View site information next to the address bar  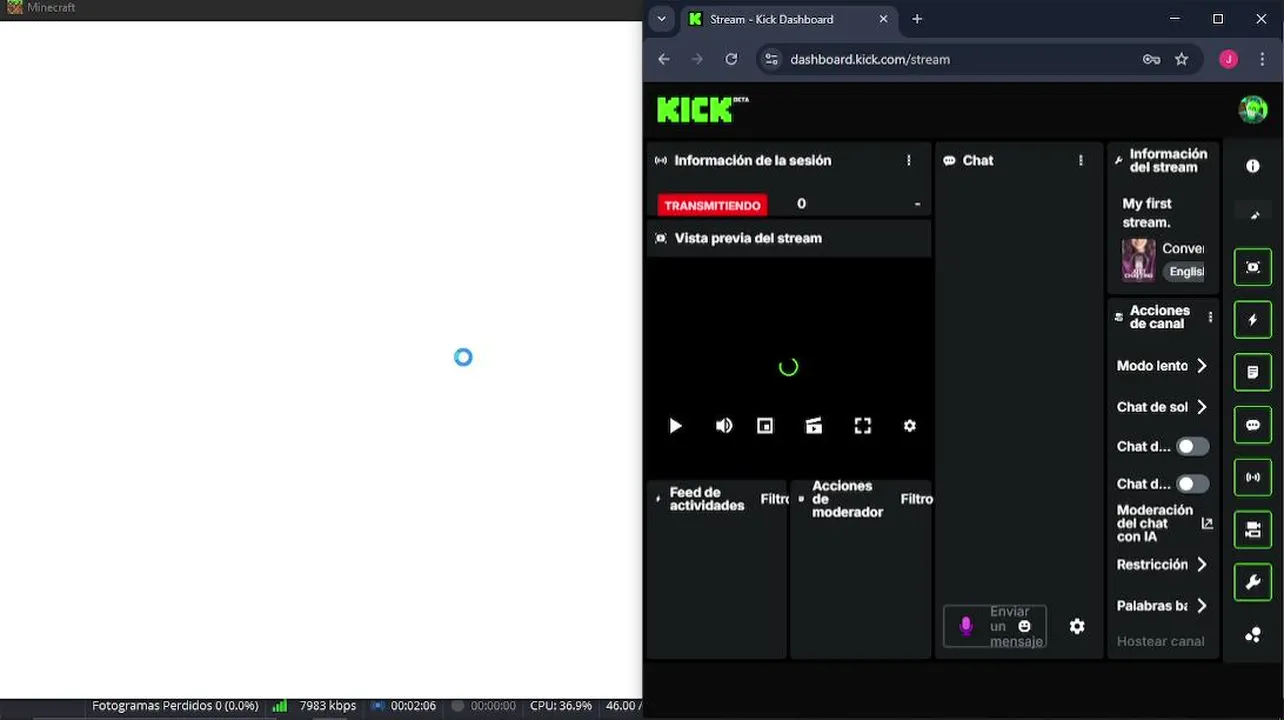click(771, 59)
